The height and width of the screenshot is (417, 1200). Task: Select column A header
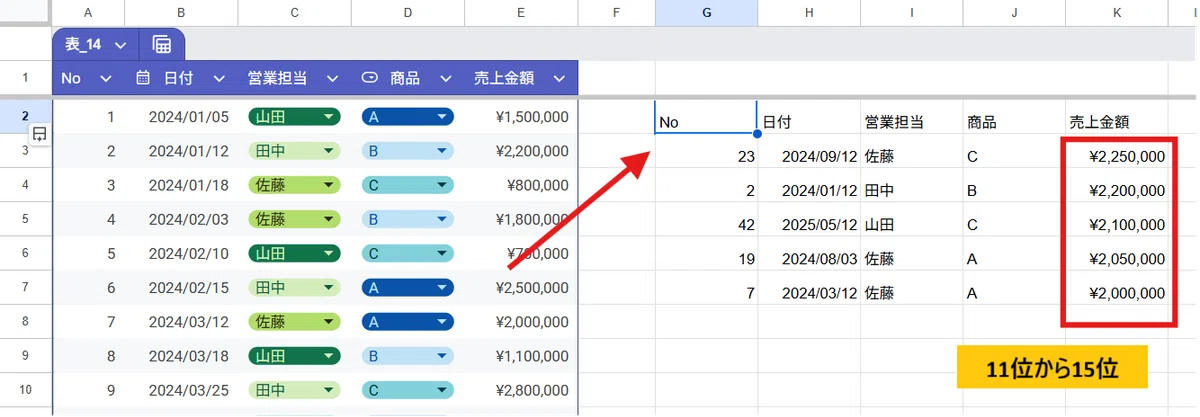pyautogui.click(x=88, y=13)
